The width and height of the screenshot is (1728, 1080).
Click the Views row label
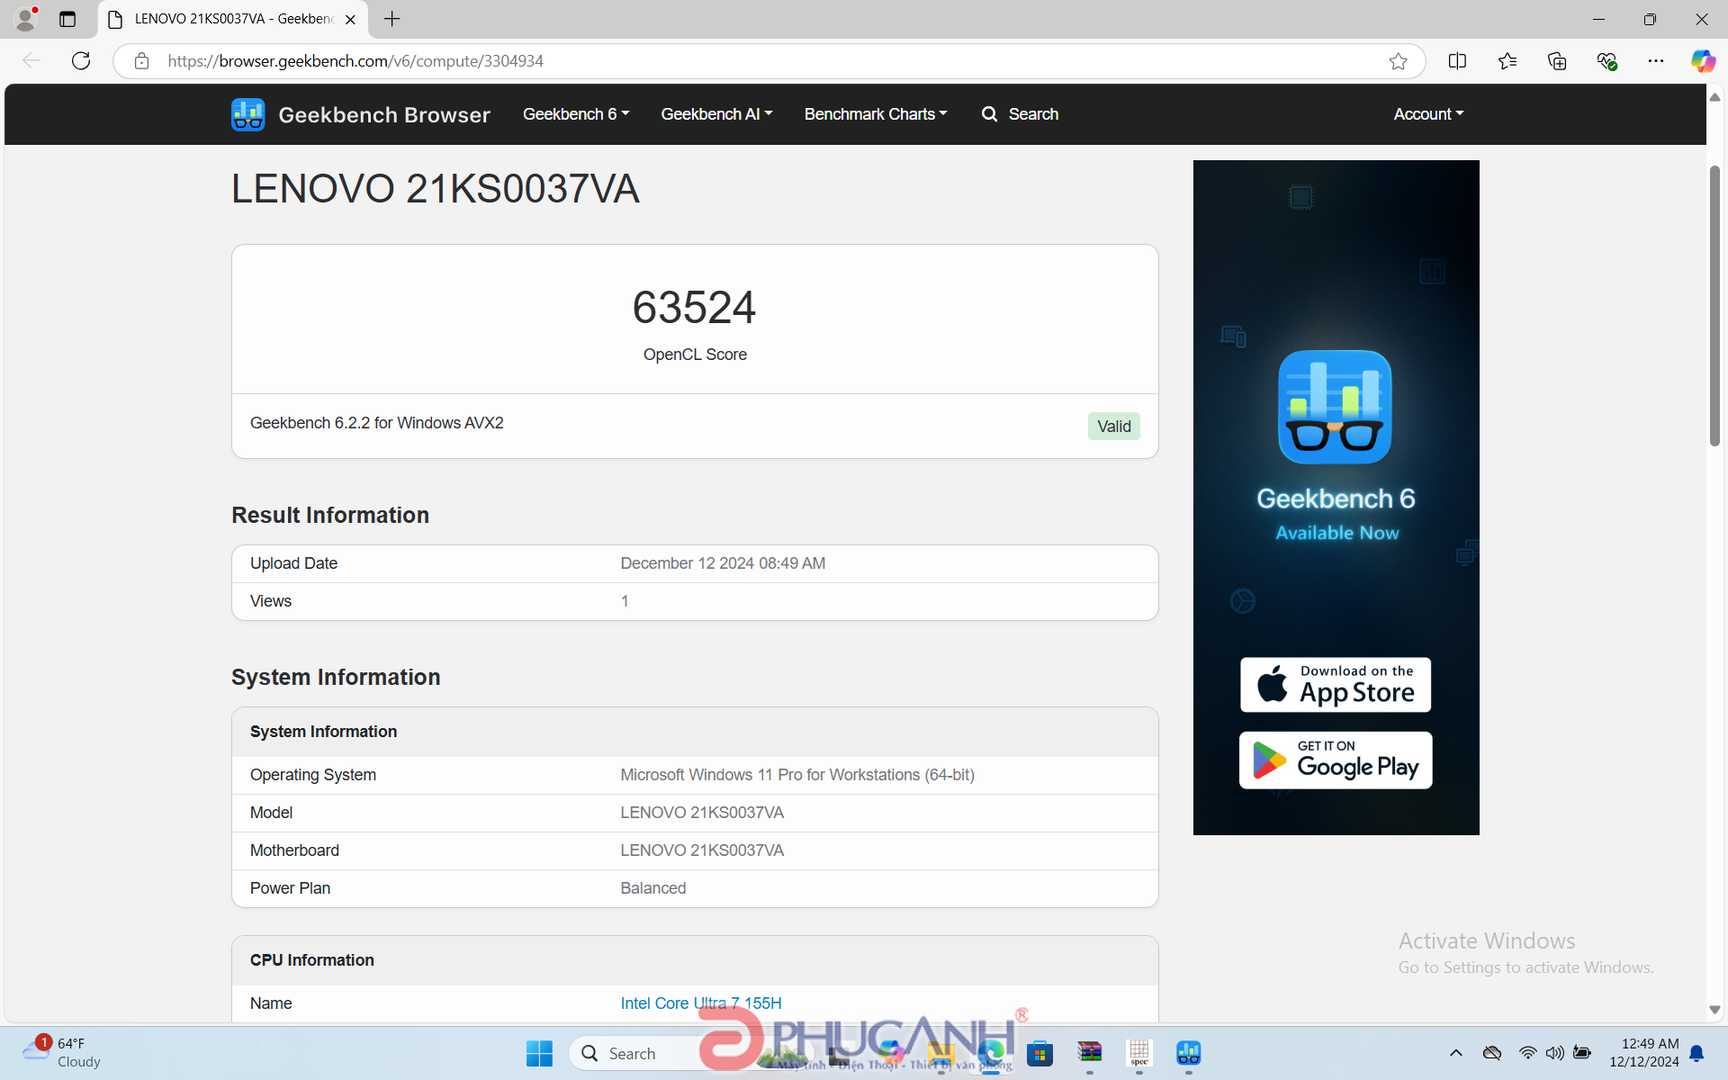point(271,601)
